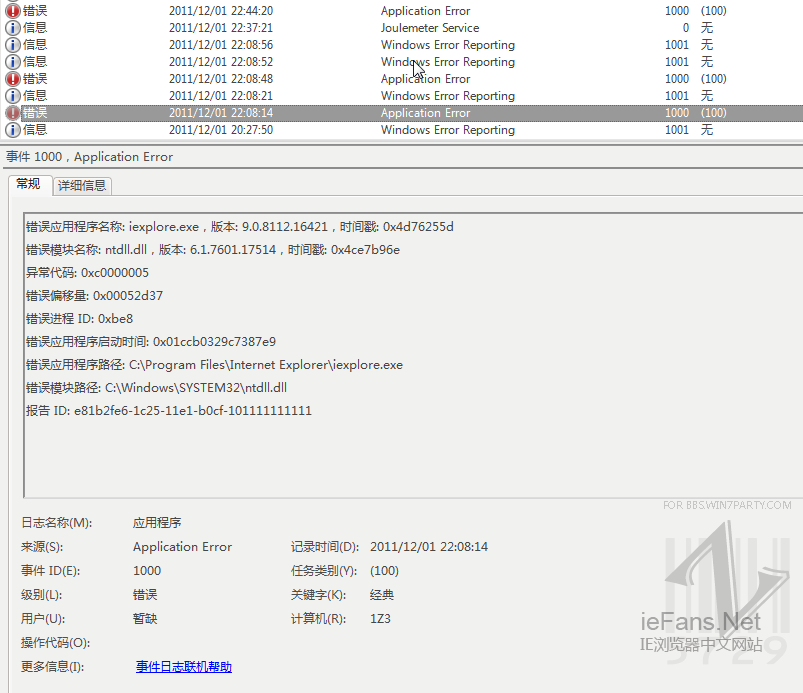The height and width of the screenshot is (693, 803).
Task: Click the 2011/12/01 20:27:50 date cell
Action: [x=221, y=130]
